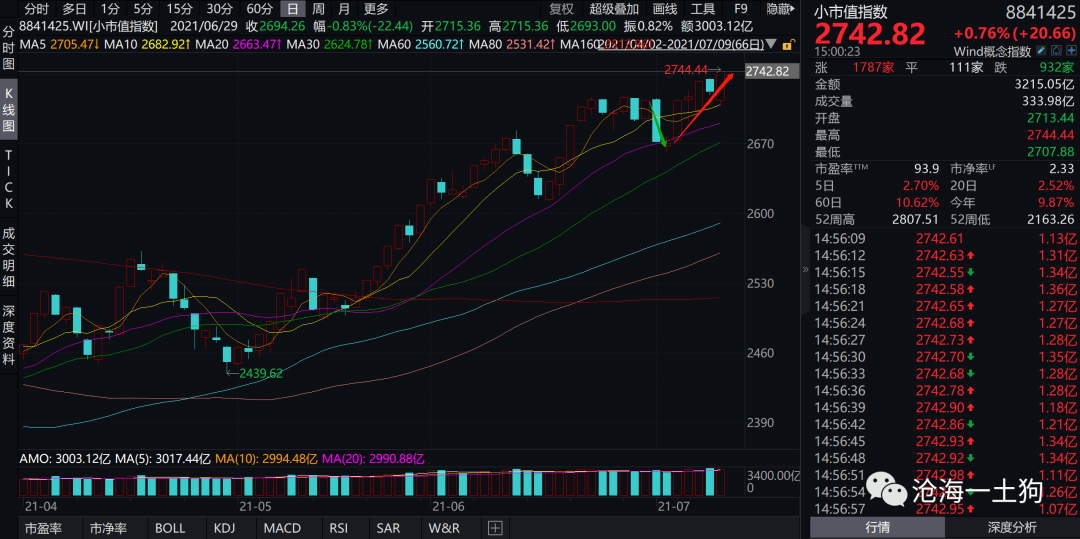Open the 成交明细 side view
This screenshot has width=1080, height=539.
coord(9,252)
